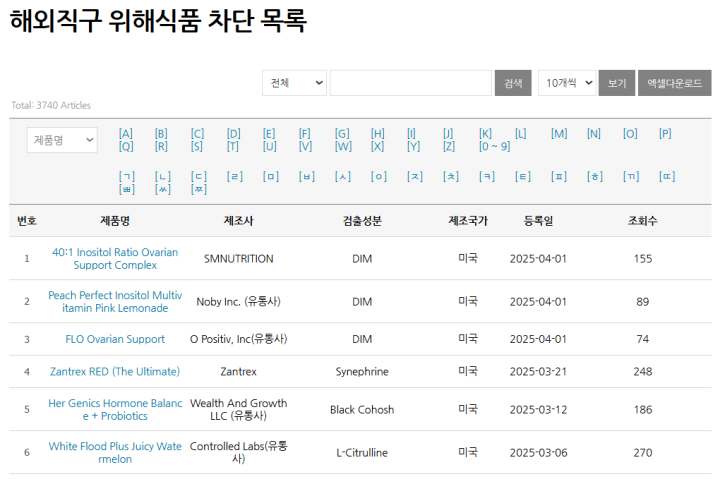Screen dimensions: 720x484
Task: Filter by letter [H]
Action: [x=378, y=134]
